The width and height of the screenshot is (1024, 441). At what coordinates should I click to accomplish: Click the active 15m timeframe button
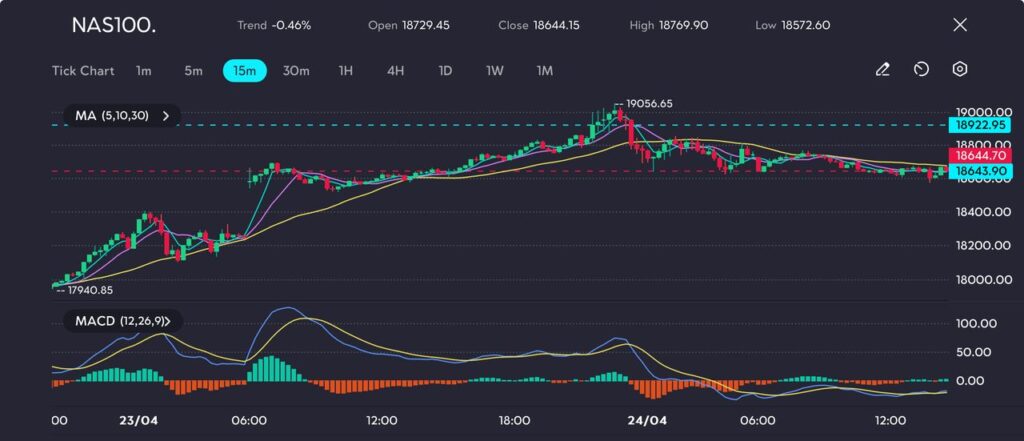click(244, 71)
